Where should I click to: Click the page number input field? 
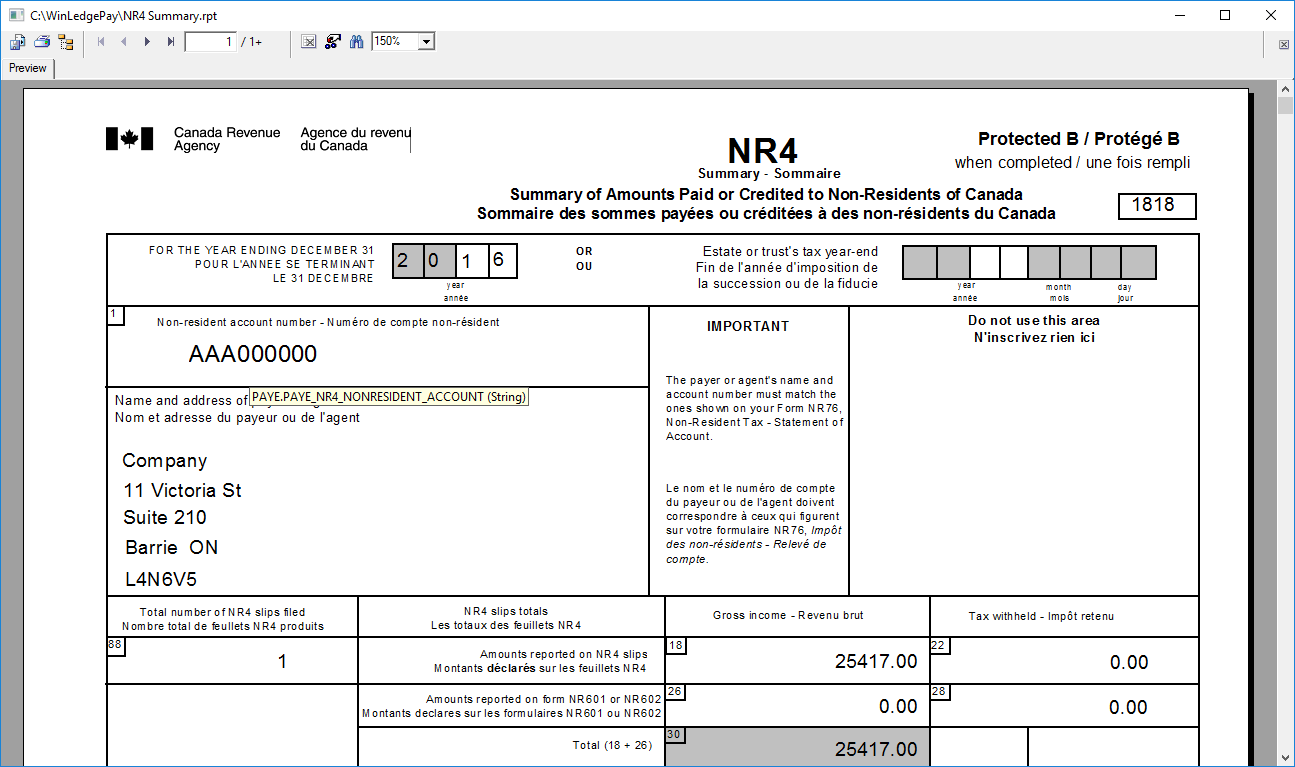210,42
